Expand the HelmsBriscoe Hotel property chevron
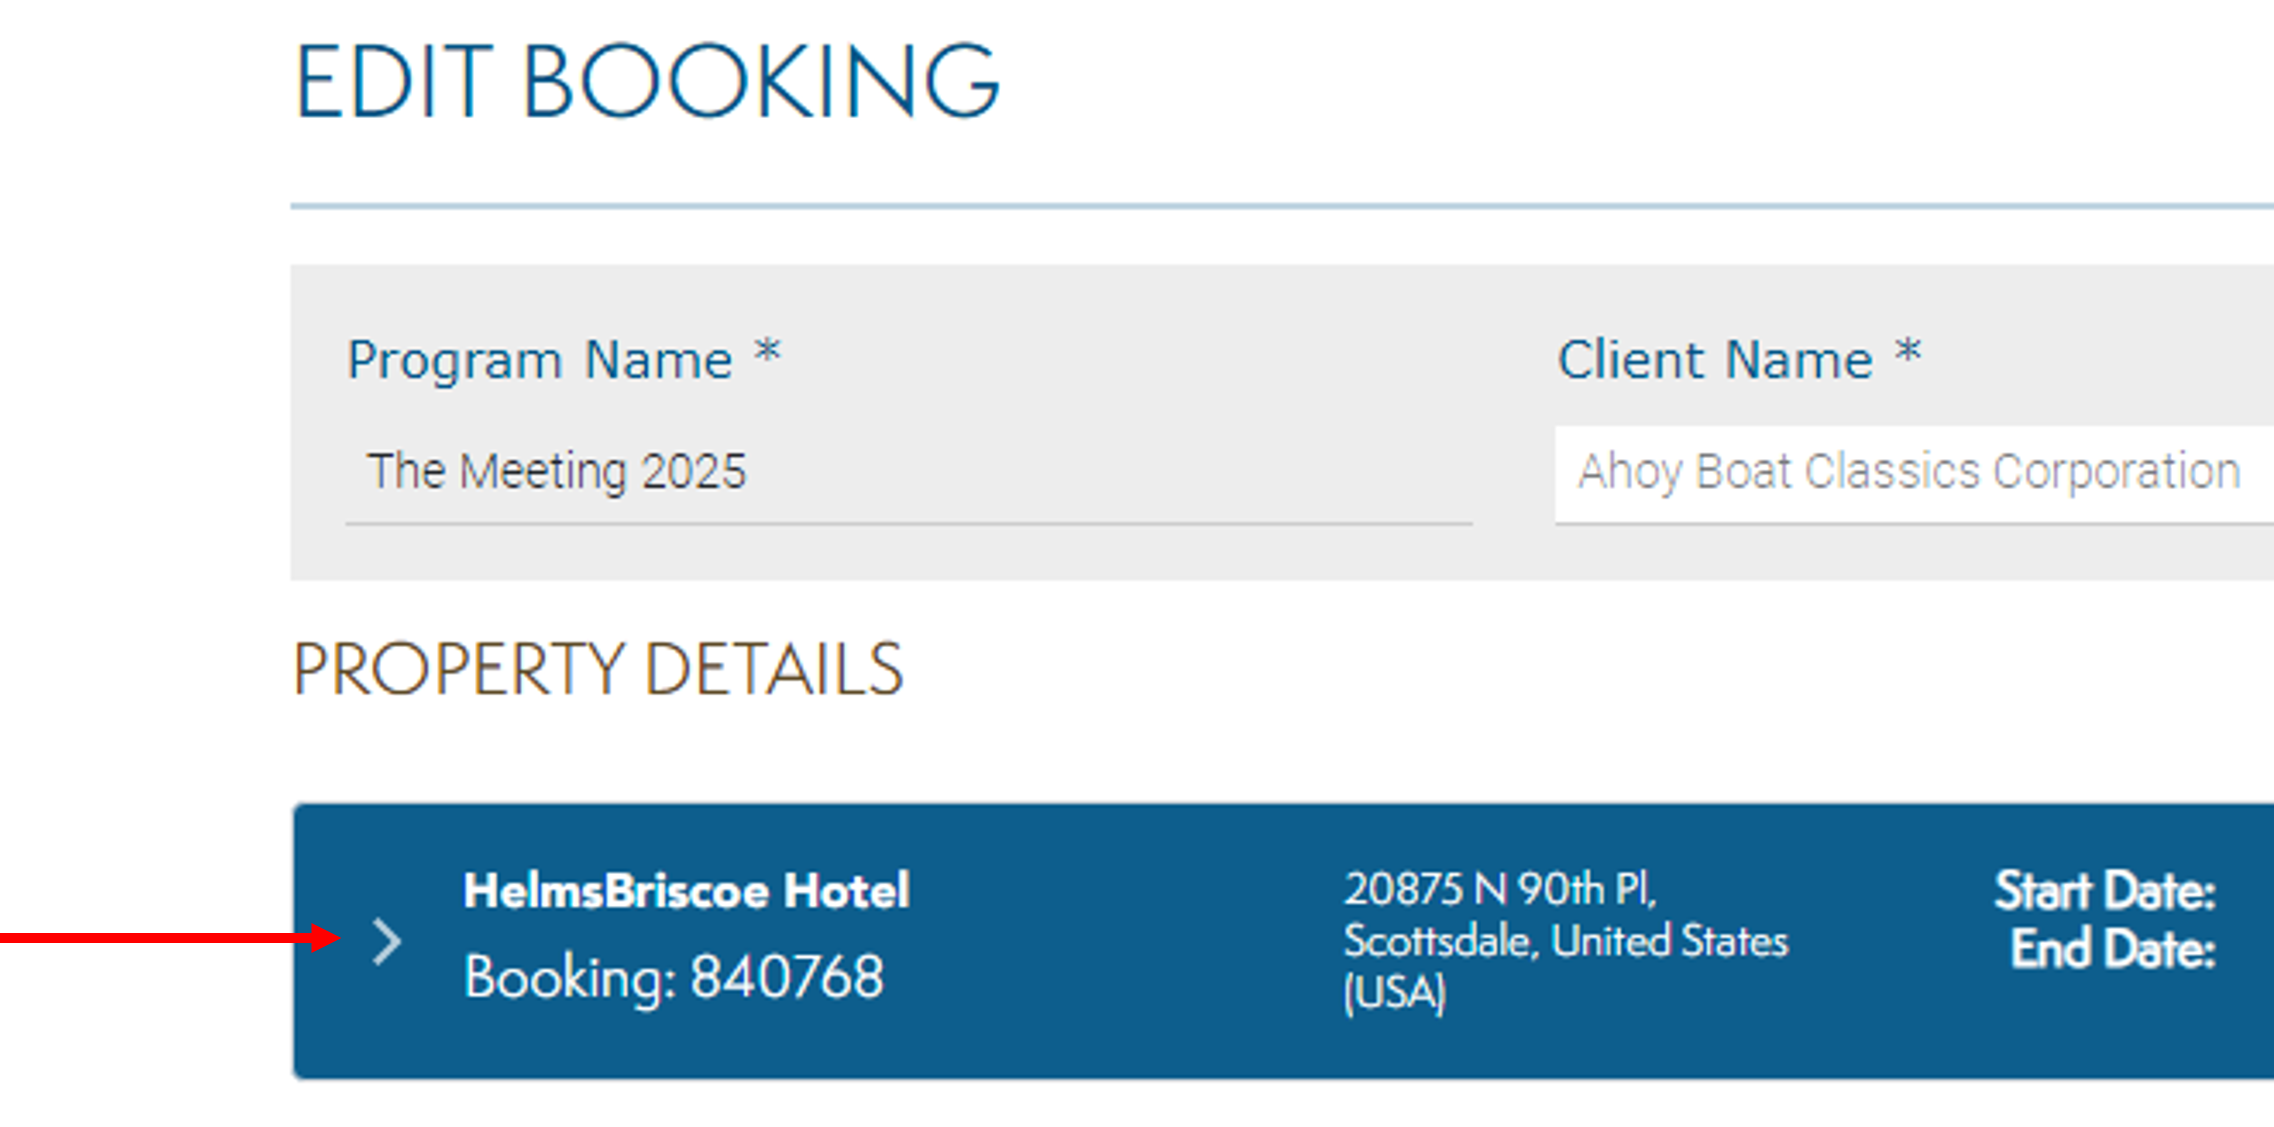Screen dimensions: 2274x1127 [386, 942]
